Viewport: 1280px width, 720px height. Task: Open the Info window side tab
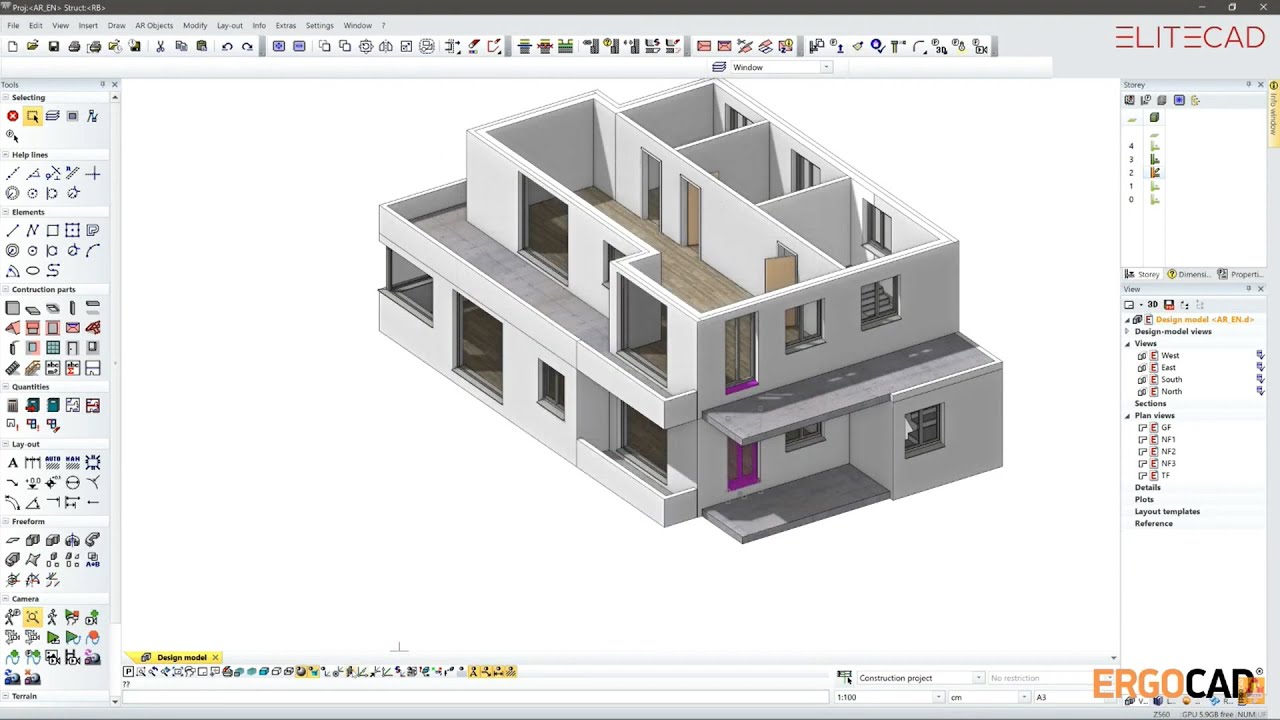point(1274,114)
